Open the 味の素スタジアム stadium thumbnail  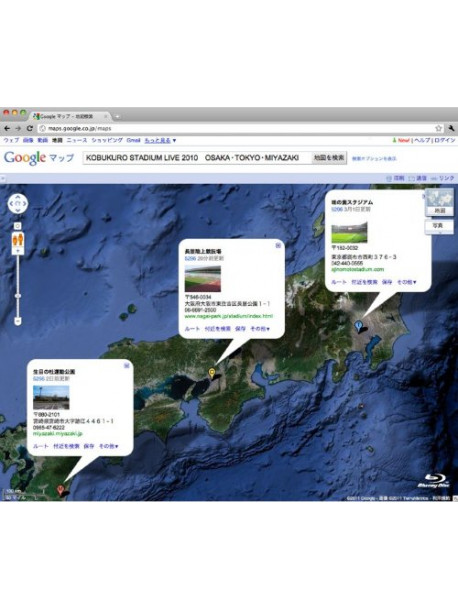coord(349,233)
